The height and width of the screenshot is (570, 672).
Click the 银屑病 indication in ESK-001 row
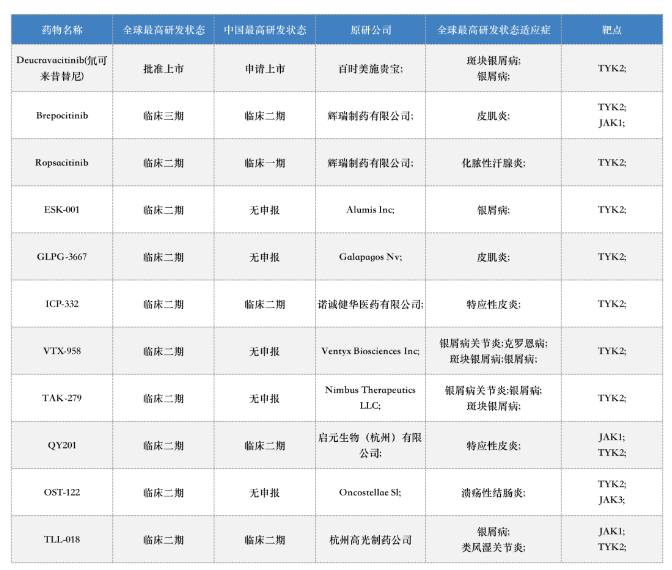[493, 210]
